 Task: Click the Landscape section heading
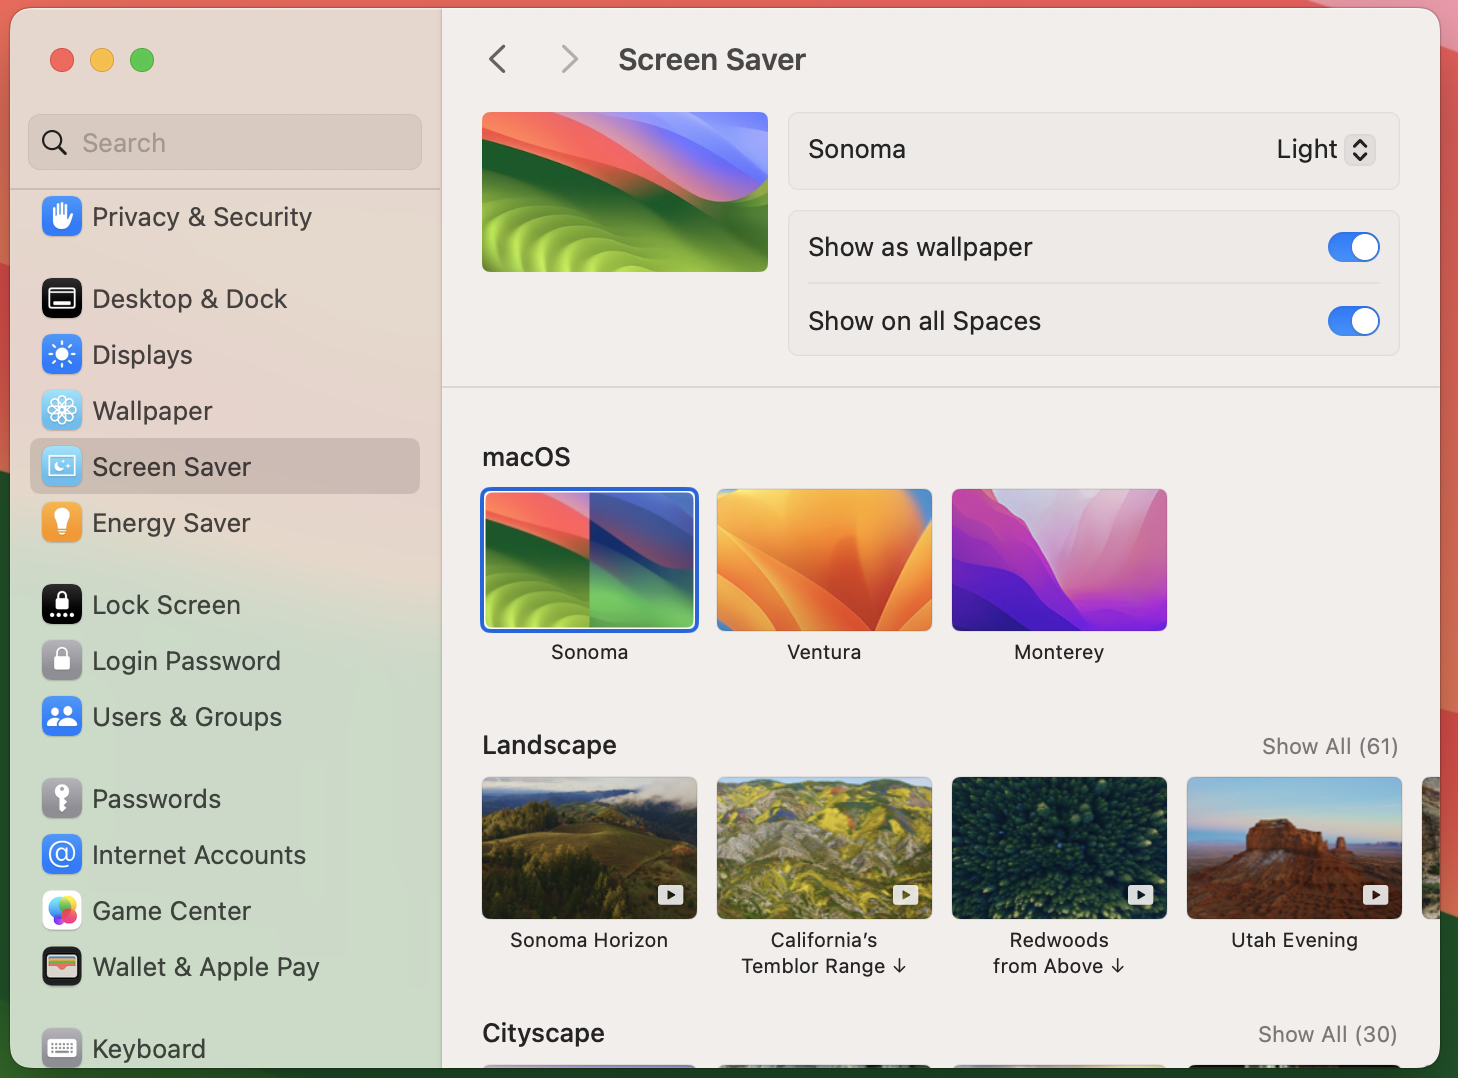(x=549, y=745)
